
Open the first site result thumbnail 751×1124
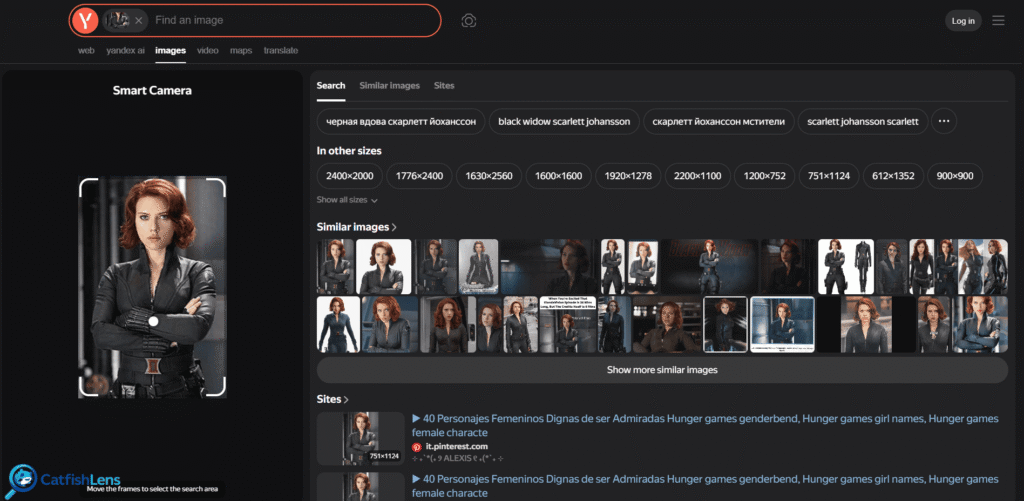click(x=360, y=438)
